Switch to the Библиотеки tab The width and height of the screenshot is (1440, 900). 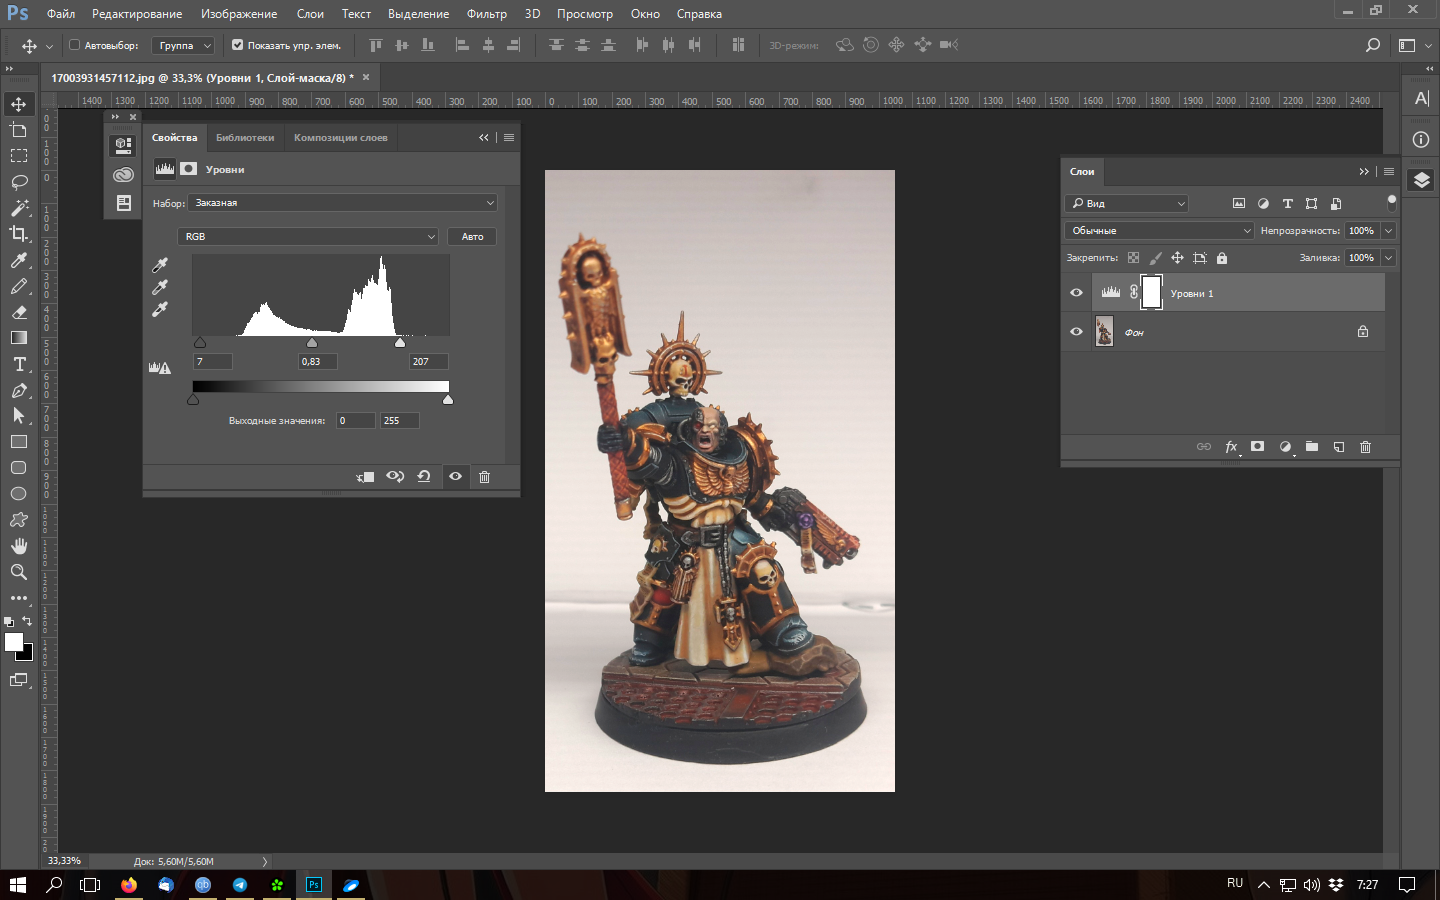pyautogui.click(x=245, y=138)
